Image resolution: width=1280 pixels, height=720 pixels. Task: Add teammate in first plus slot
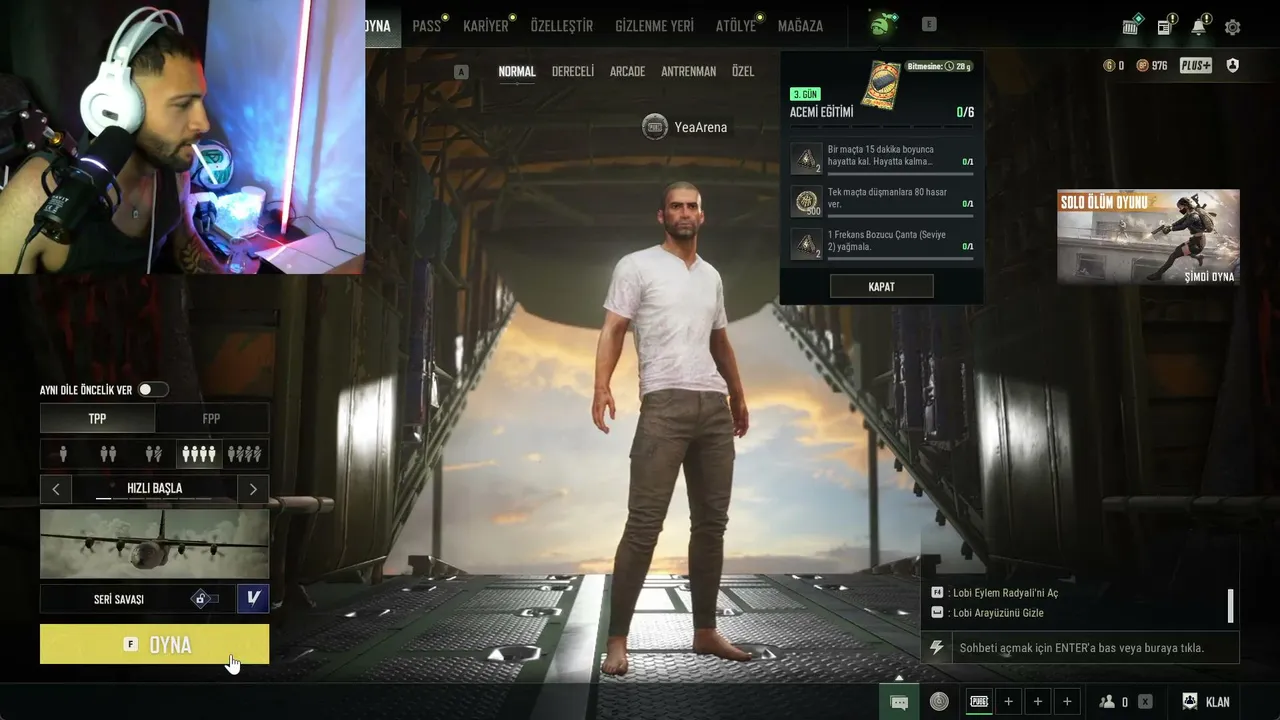tap(1008, 702)
